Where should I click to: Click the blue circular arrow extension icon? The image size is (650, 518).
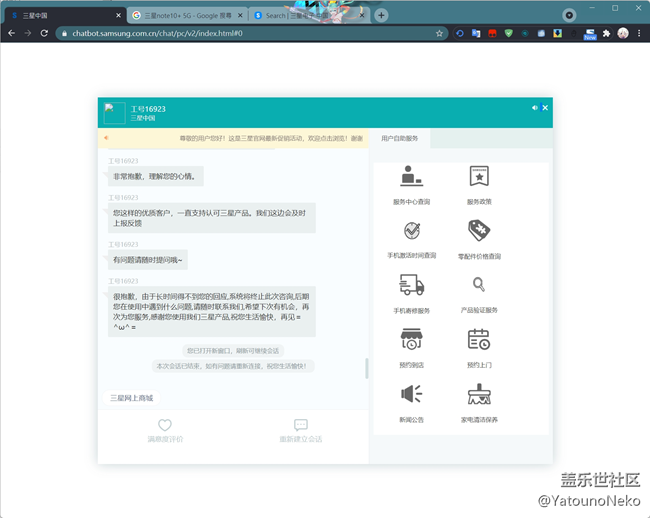(460, 33)
